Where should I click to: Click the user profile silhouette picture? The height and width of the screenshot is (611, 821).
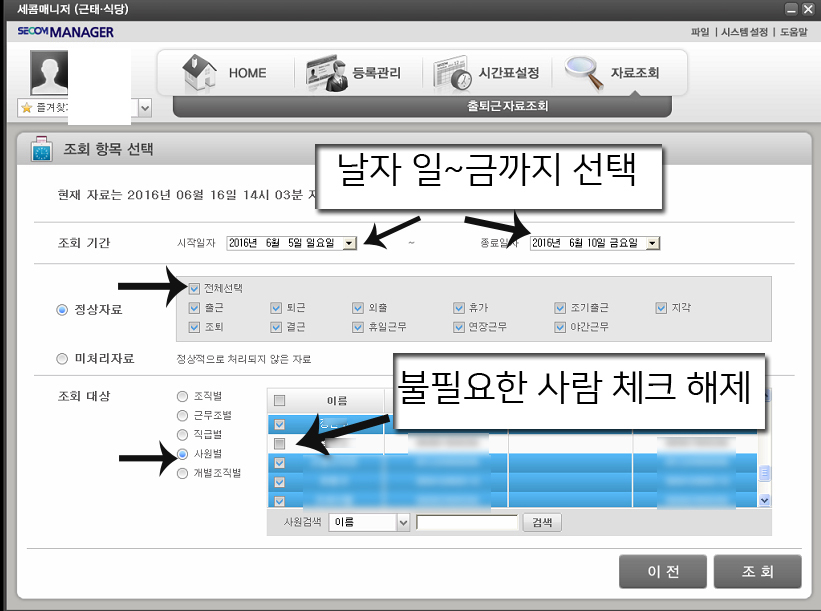[x=49, y=72]
